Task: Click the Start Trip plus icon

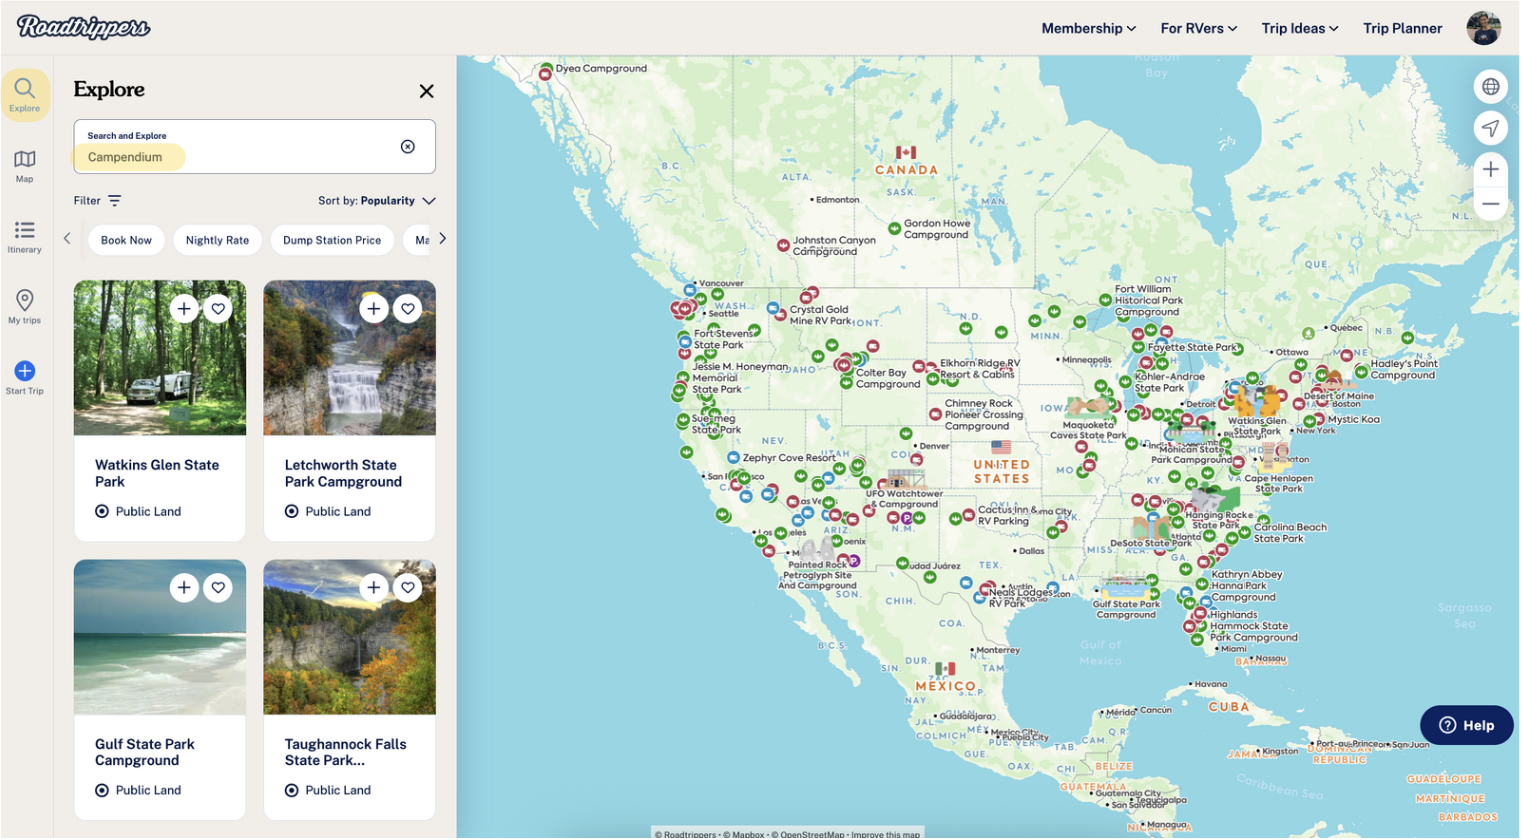Action: pos(25,371)
